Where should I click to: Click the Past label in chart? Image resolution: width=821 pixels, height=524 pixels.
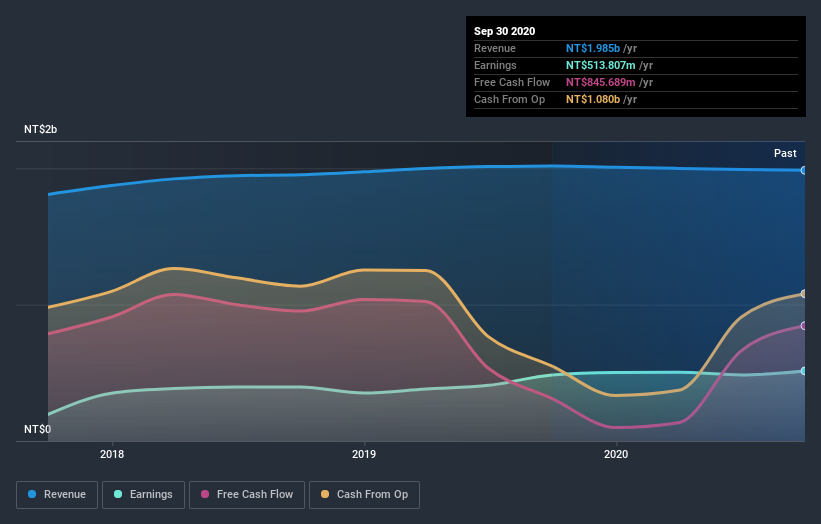pos(785,153)
